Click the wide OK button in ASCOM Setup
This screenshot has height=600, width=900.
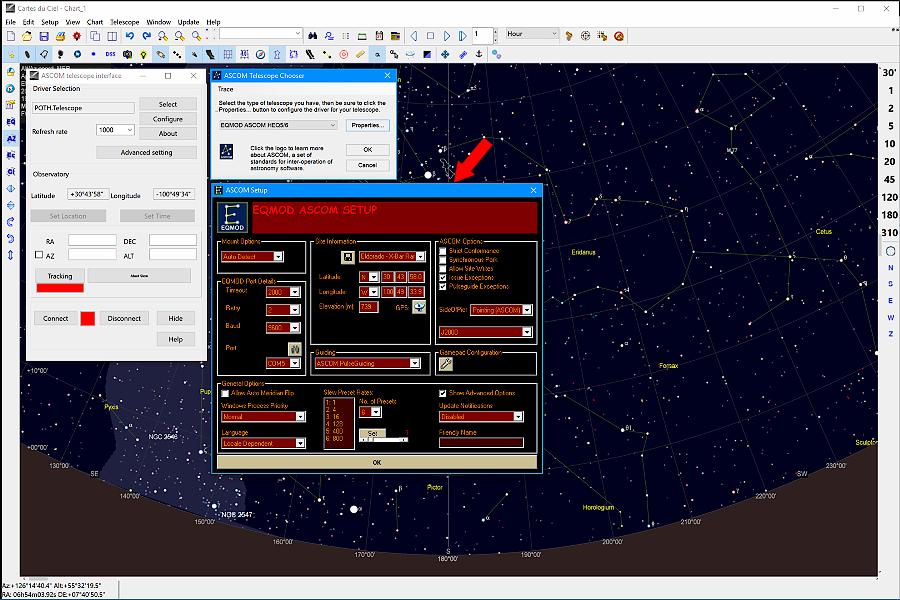click(x=377, y=462)
